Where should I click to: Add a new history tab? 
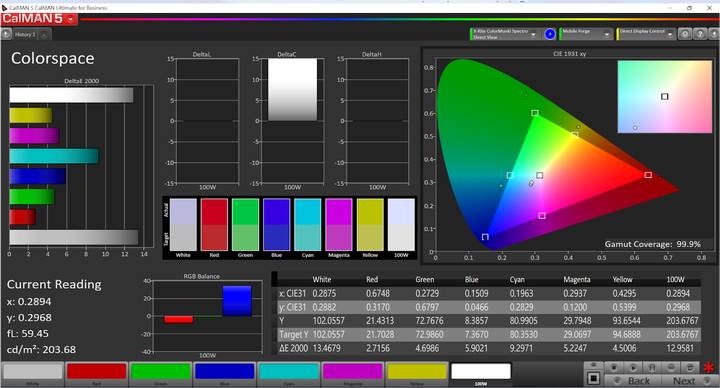[x=45, y=34]
